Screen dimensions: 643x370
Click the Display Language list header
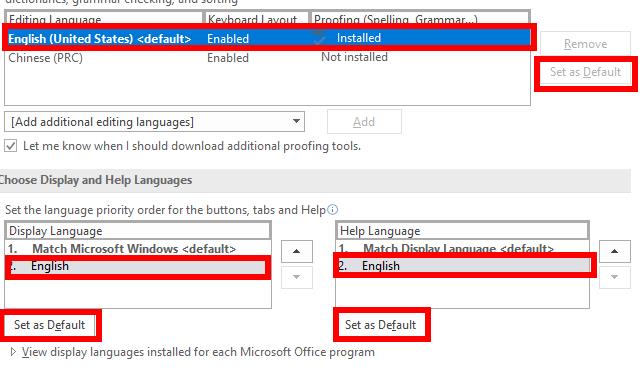[138, 231]
